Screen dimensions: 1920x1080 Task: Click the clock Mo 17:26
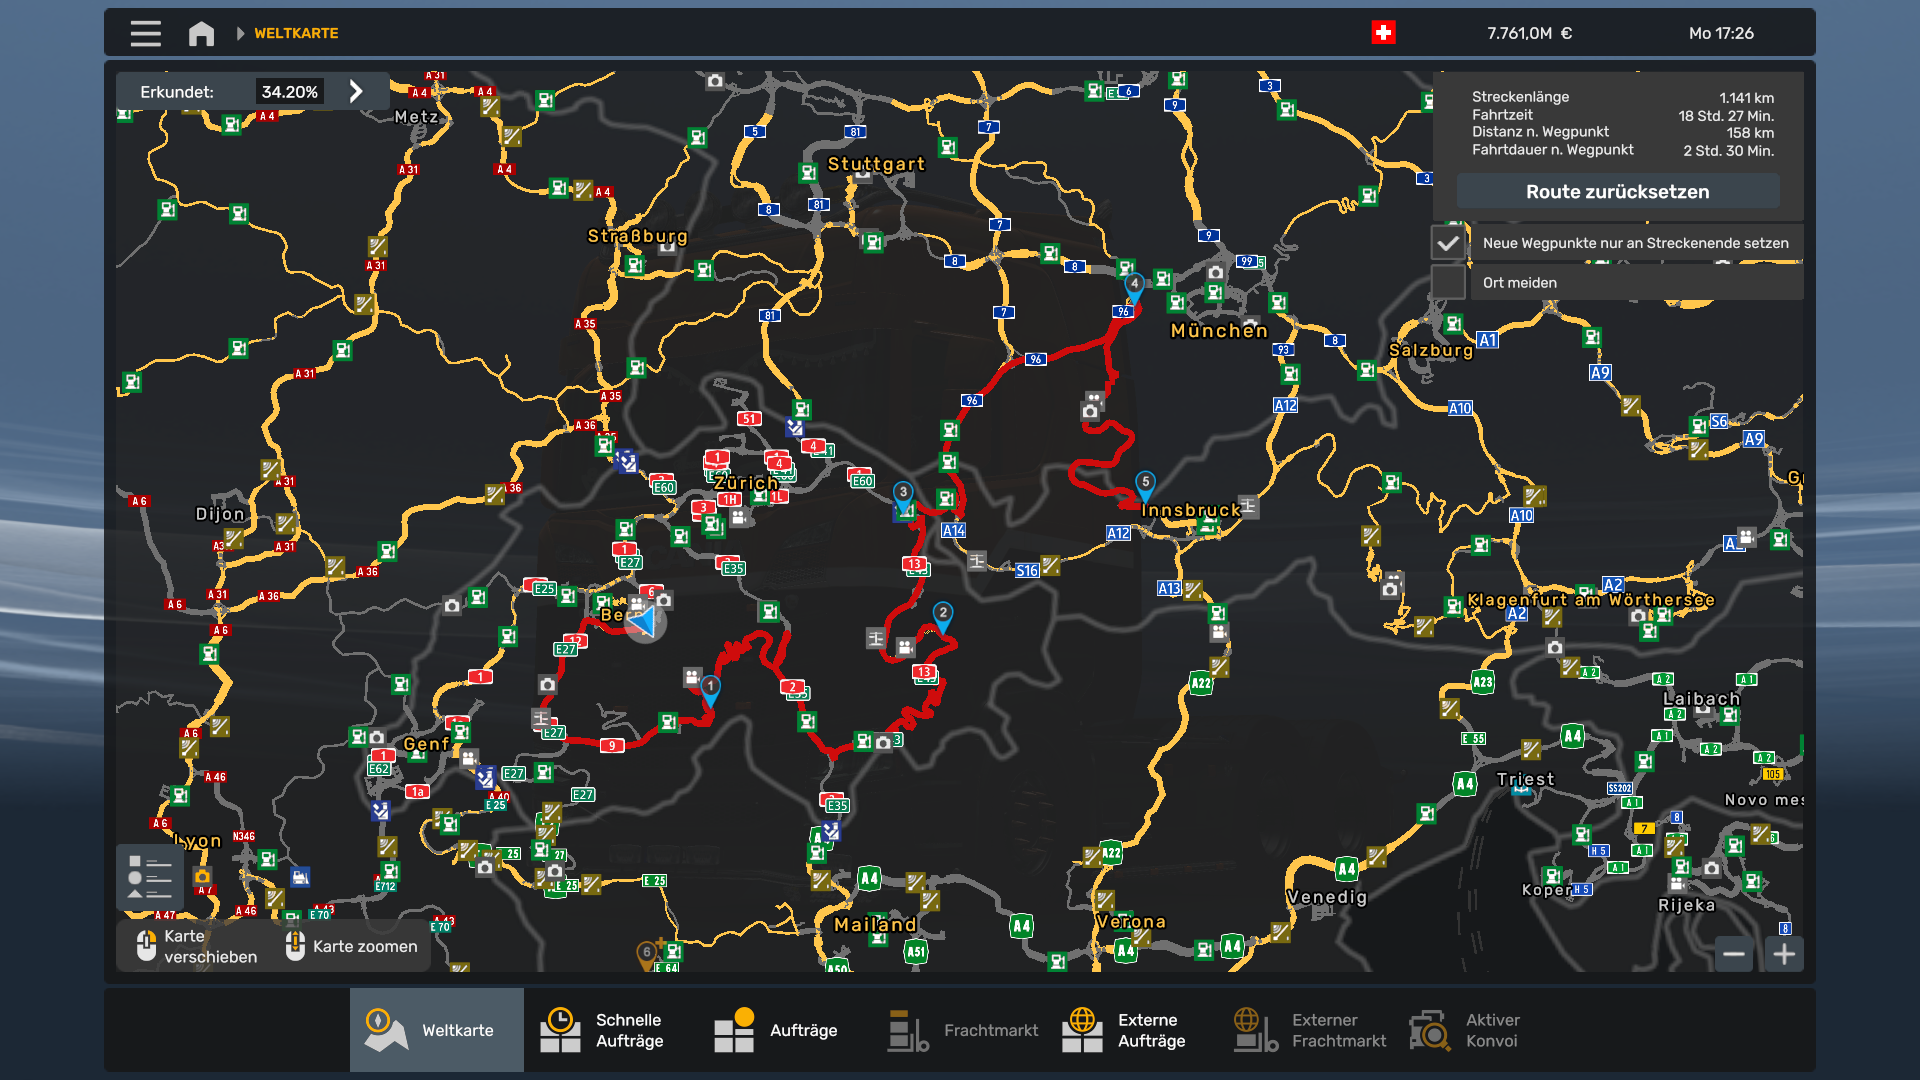coord(1721,33)
